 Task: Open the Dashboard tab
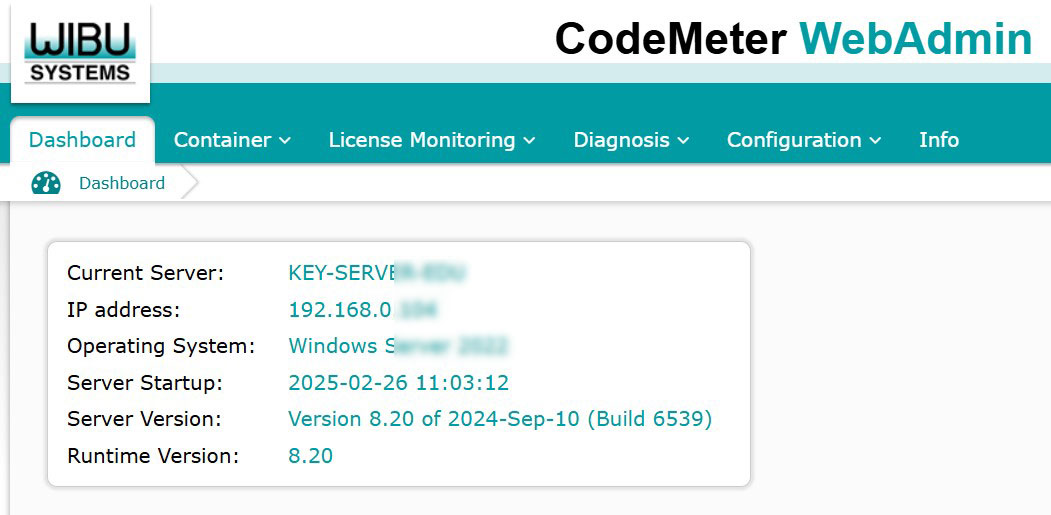pyautogui.click(x=82, y=140)
